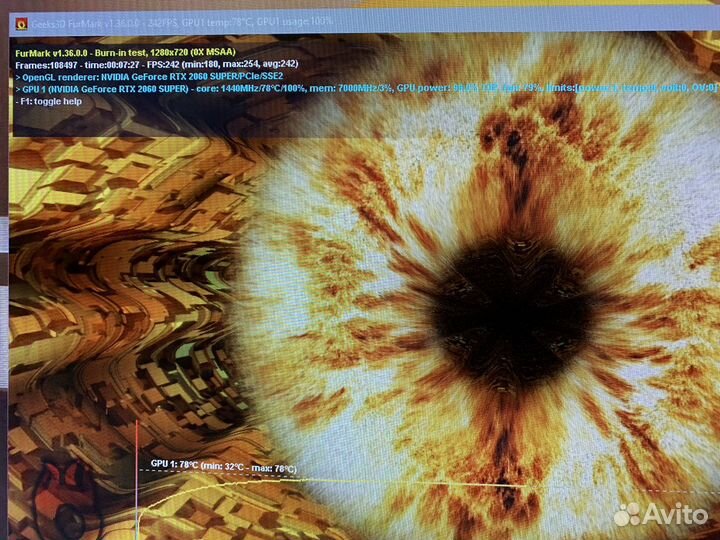Click the "F1: toggle help" hint
720x540 pixels.
coord(48,101)
